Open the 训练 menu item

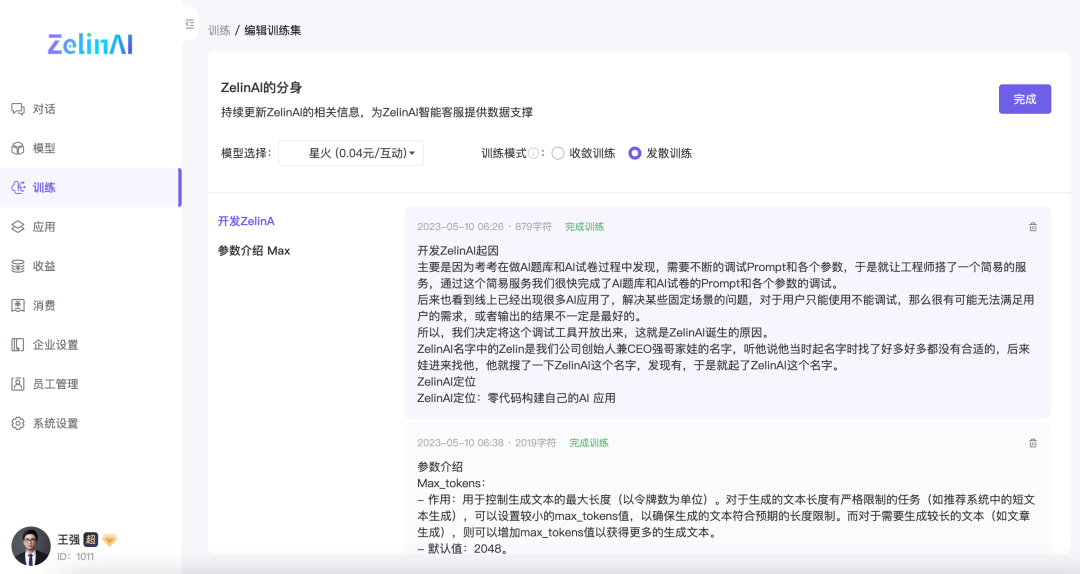90,187
